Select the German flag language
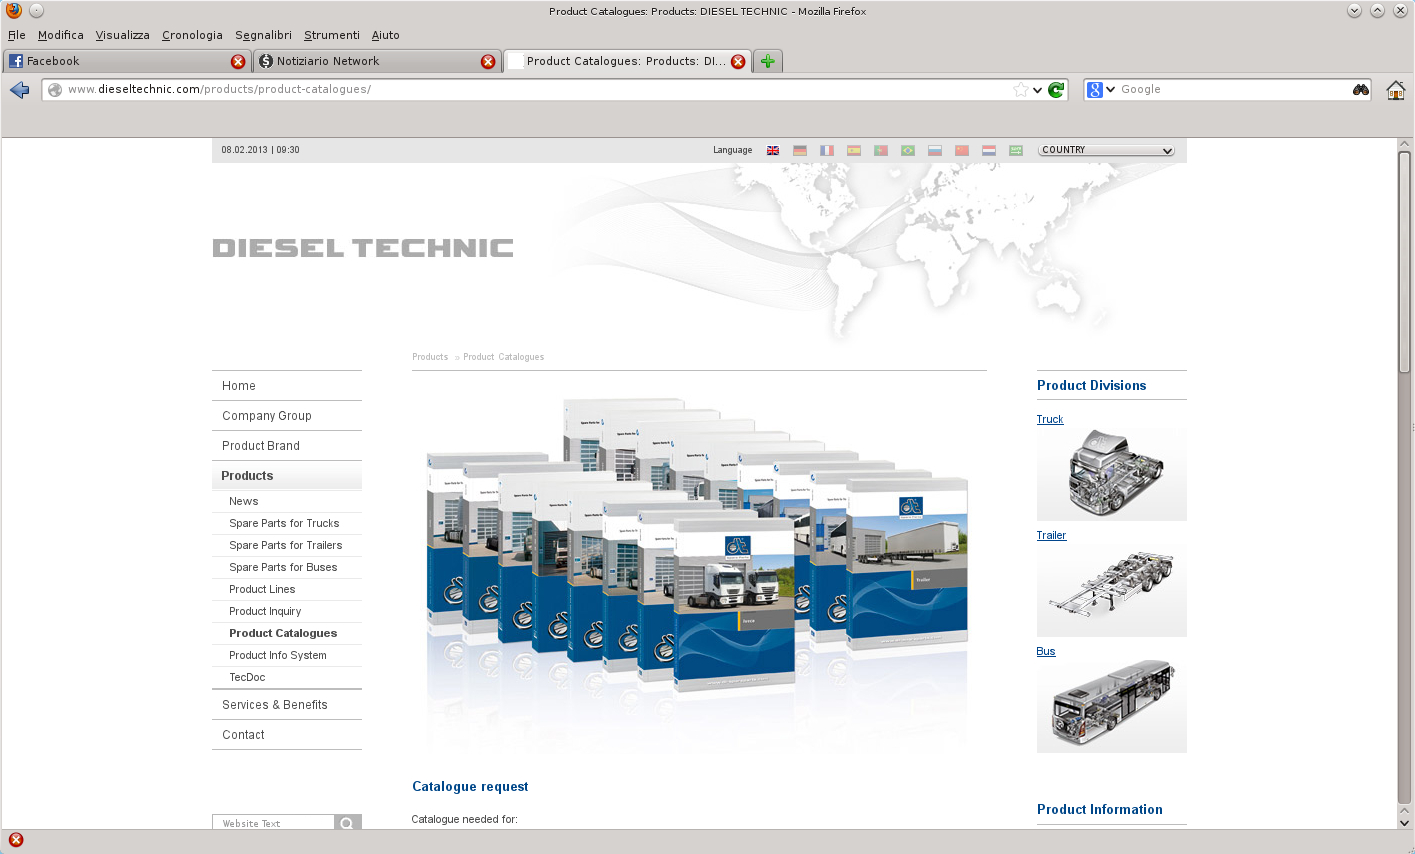 coord(800,150)
